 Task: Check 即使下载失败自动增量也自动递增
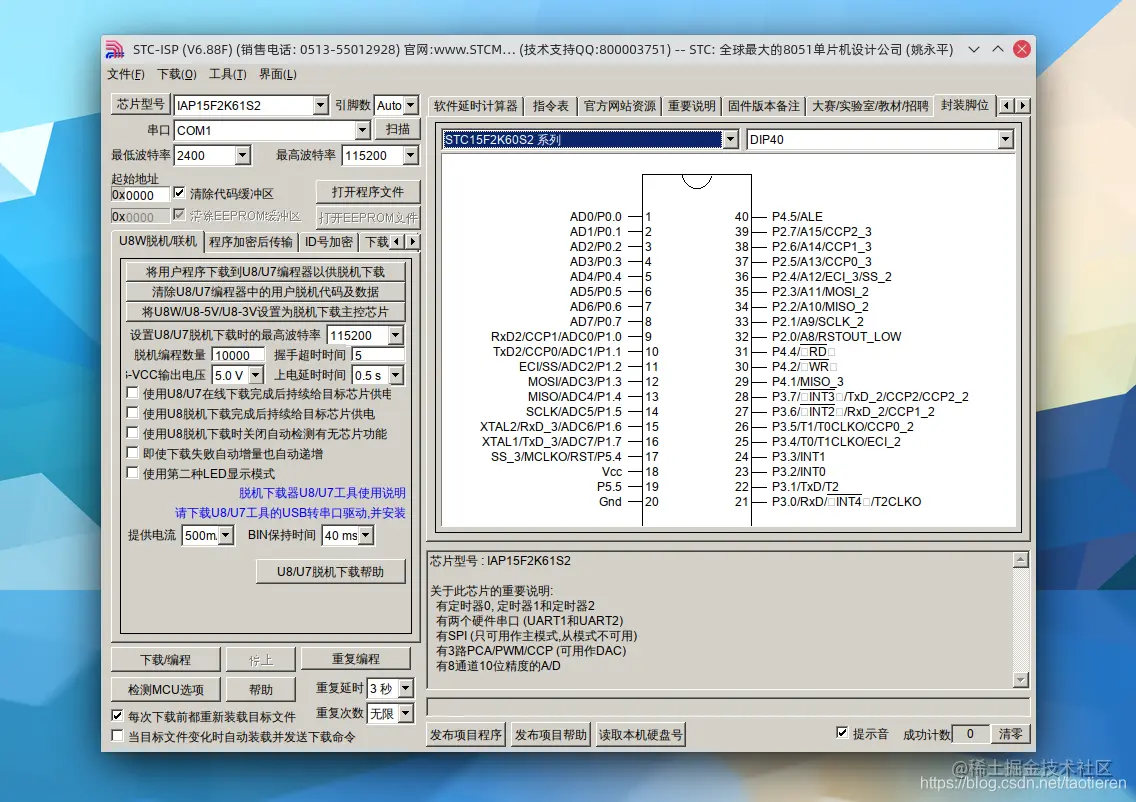pos(132,453)
